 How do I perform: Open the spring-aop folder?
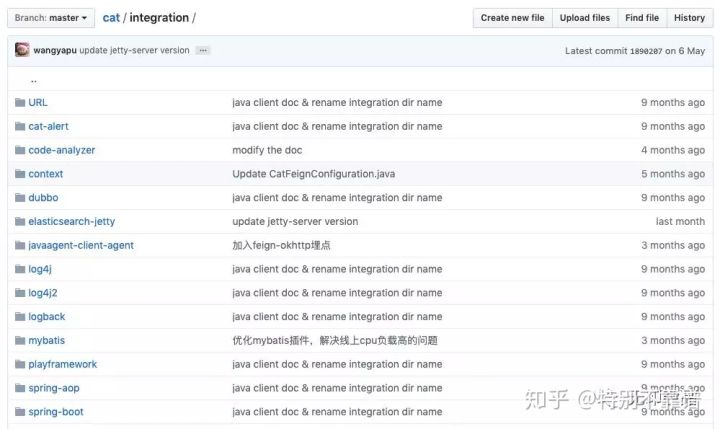[x=54, y=388]
